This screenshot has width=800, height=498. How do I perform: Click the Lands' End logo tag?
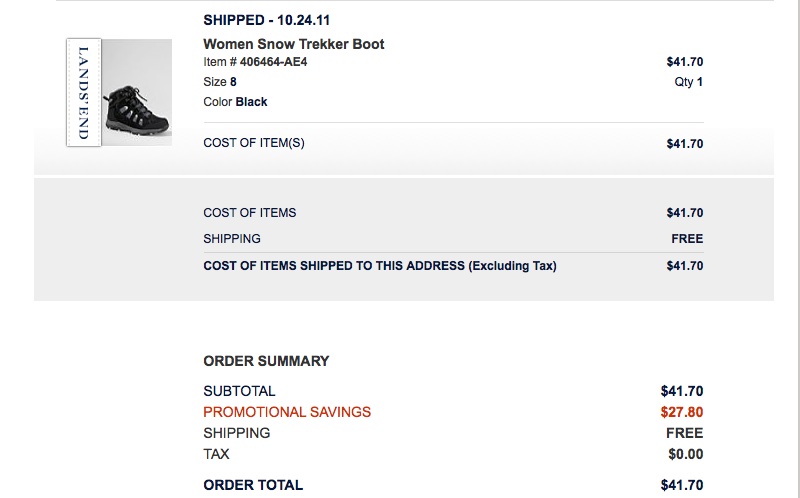[83, 92]
